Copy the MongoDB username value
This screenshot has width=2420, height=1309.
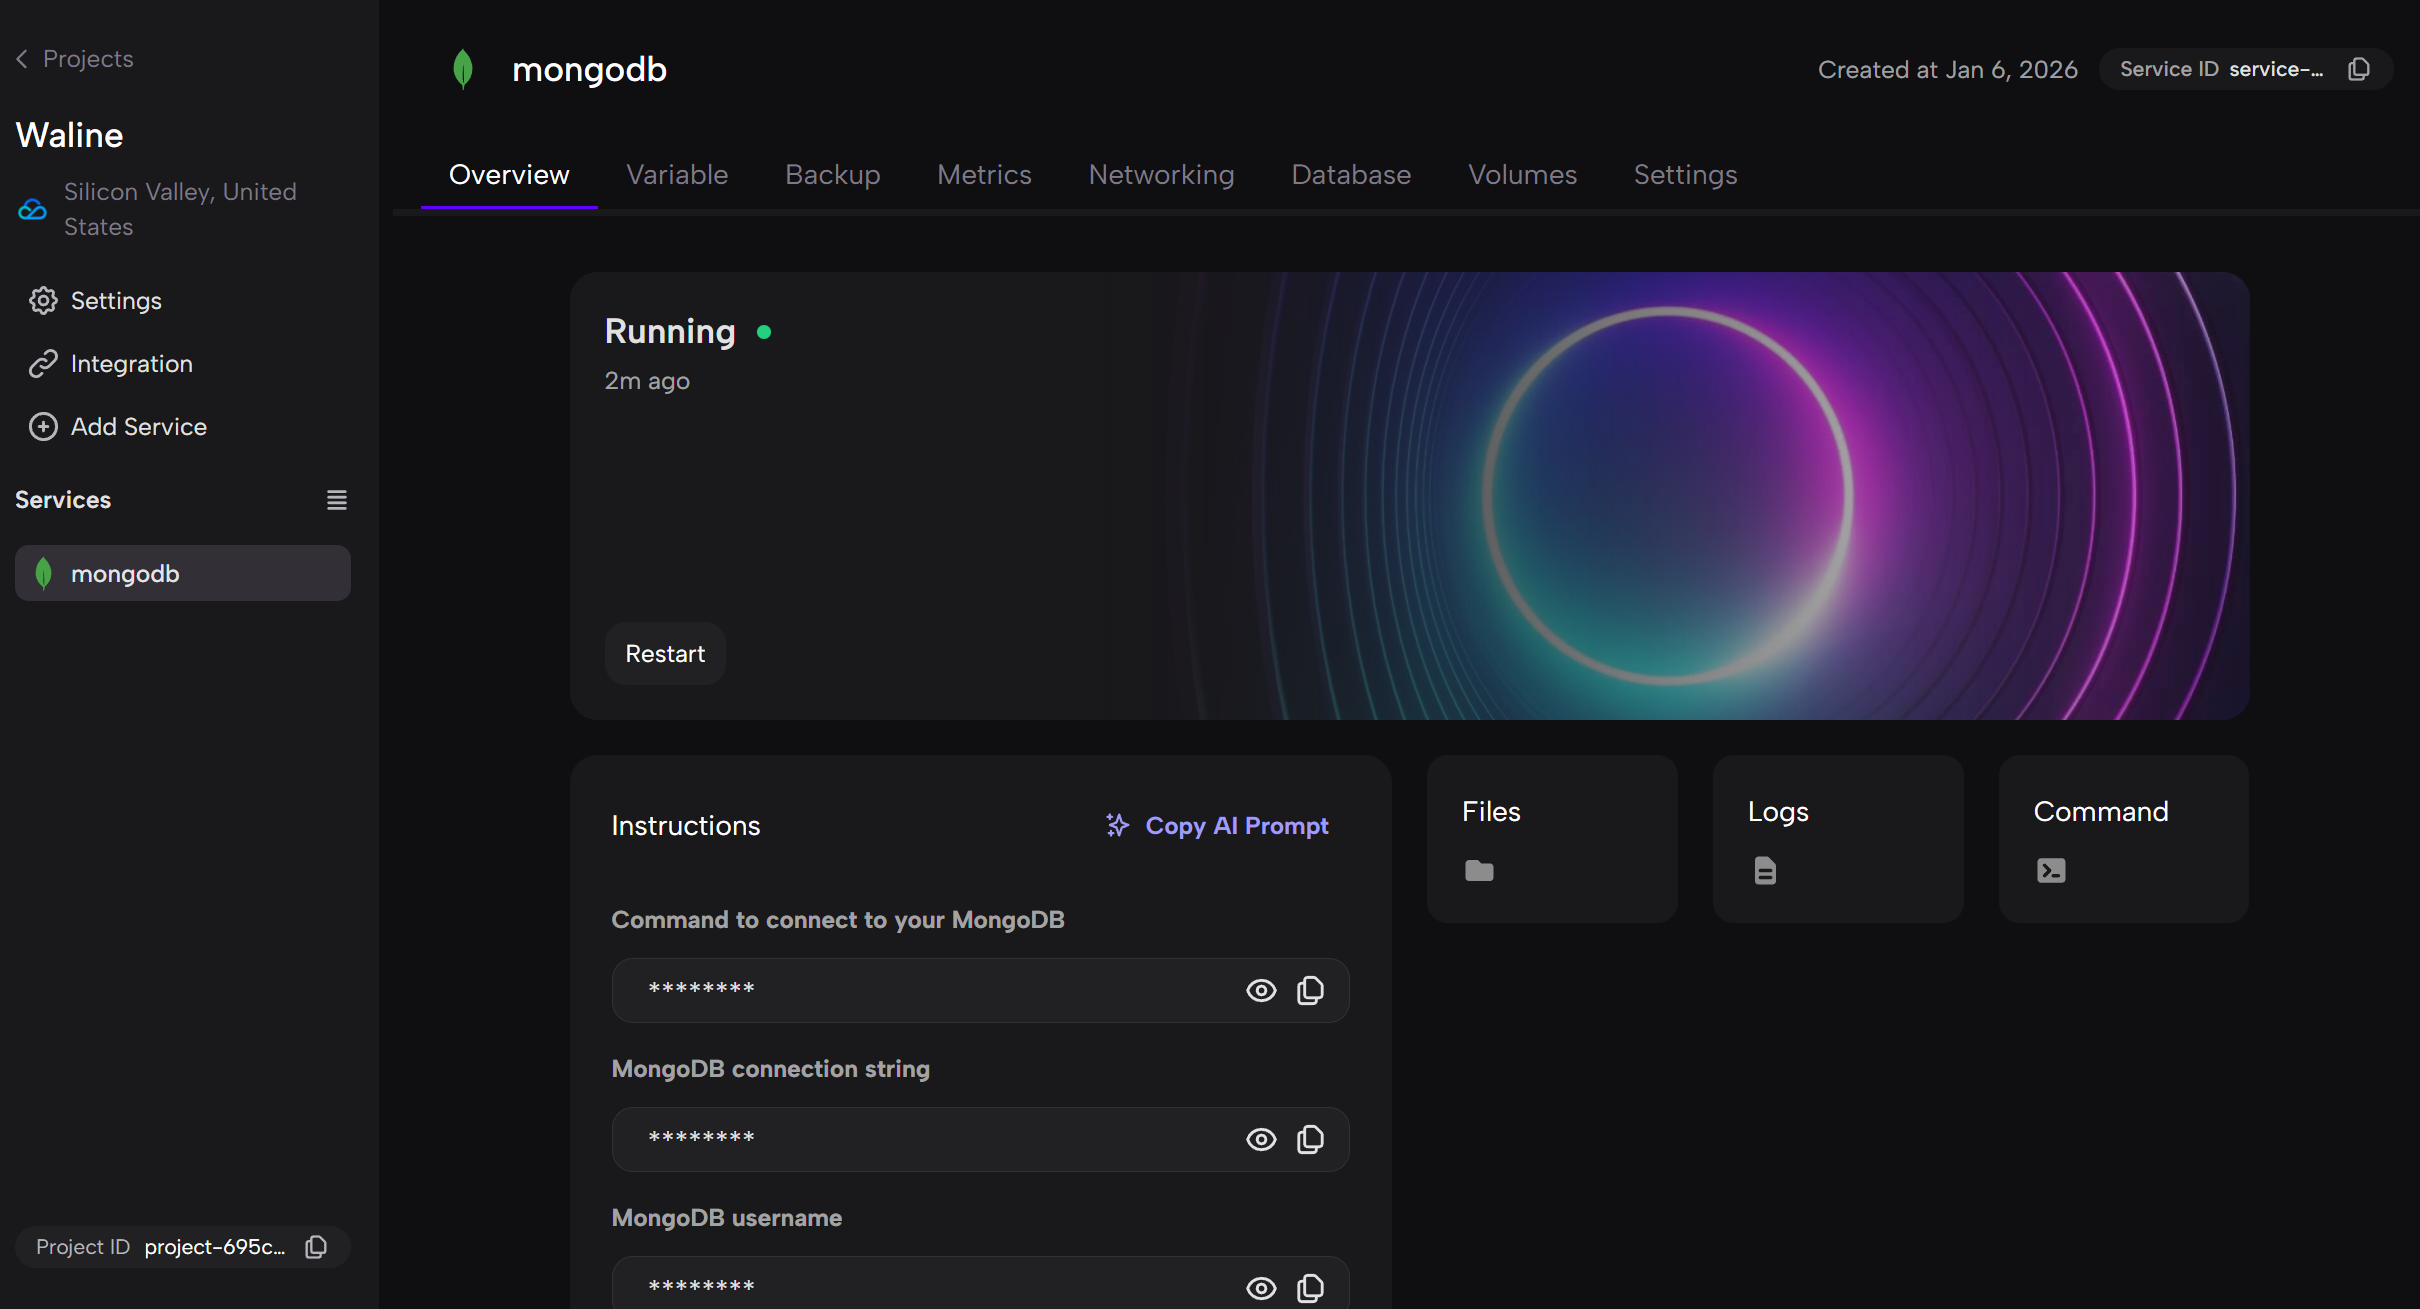tap(1310, 1287)
